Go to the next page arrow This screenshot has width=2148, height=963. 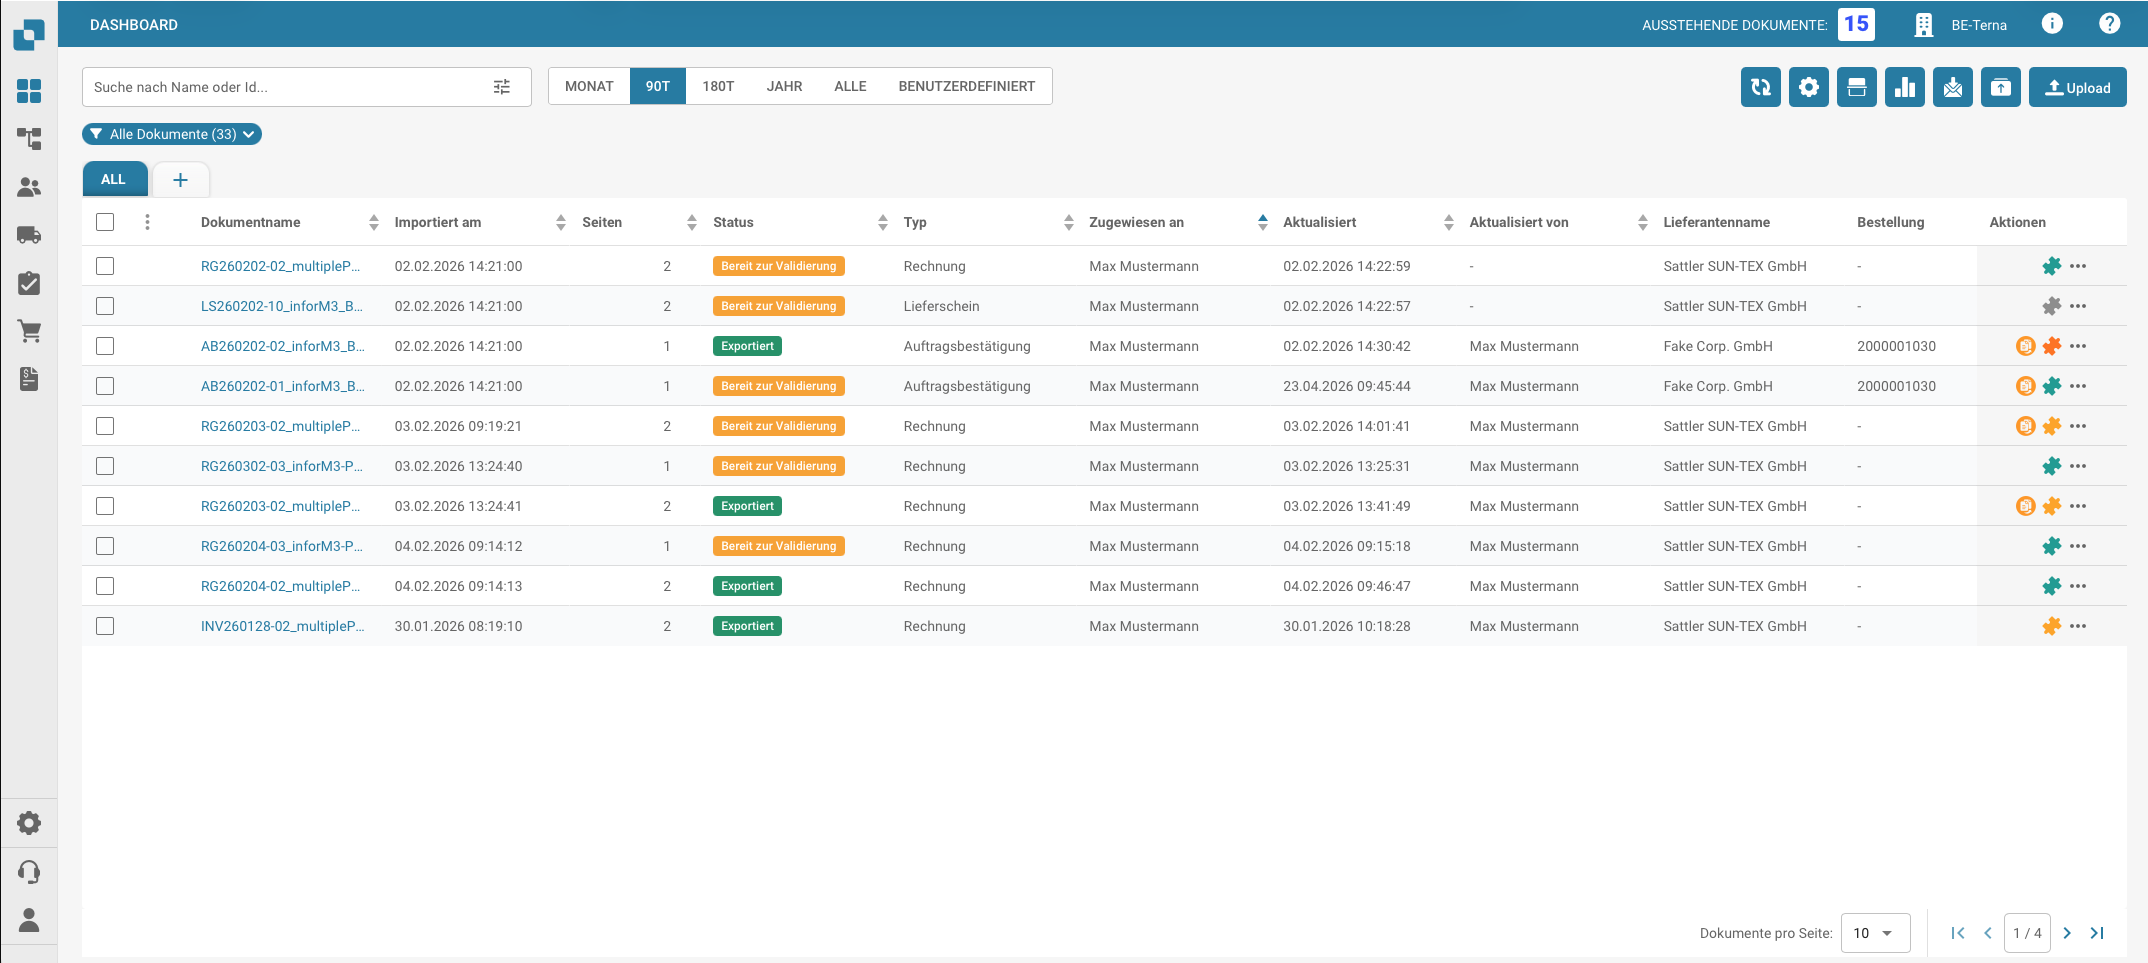click(2067, 933)
